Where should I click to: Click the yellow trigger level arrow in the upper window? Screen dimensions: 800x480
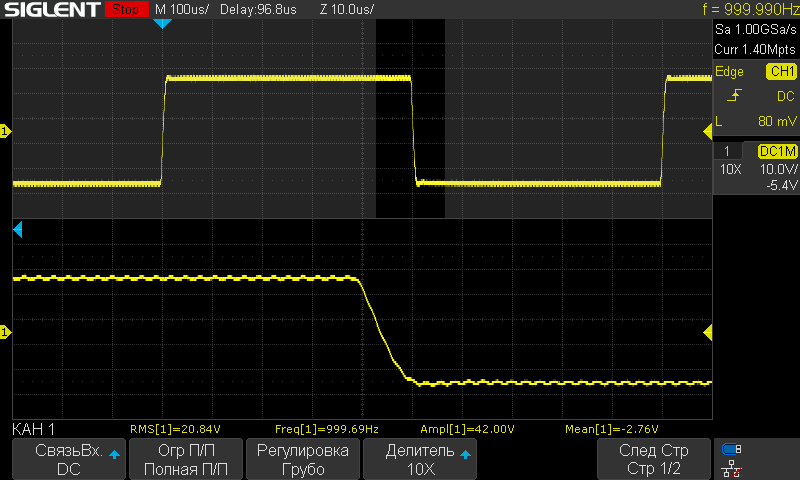click(708, 132)
